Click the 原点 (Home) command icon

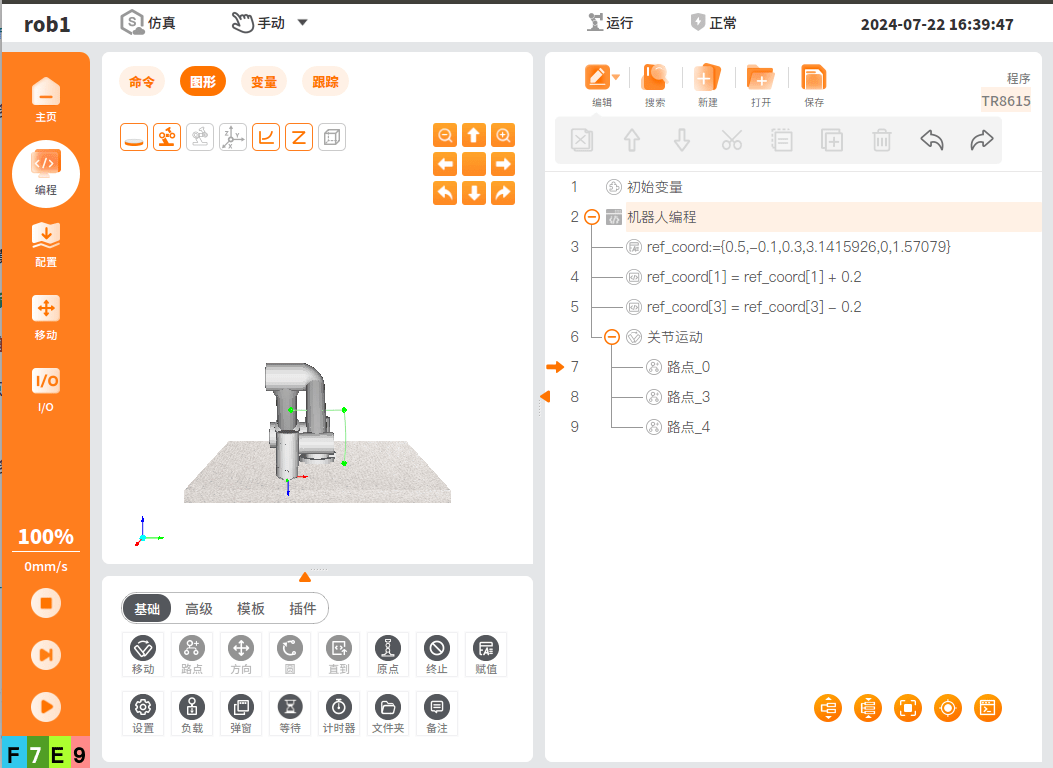(x=387, y=654)
